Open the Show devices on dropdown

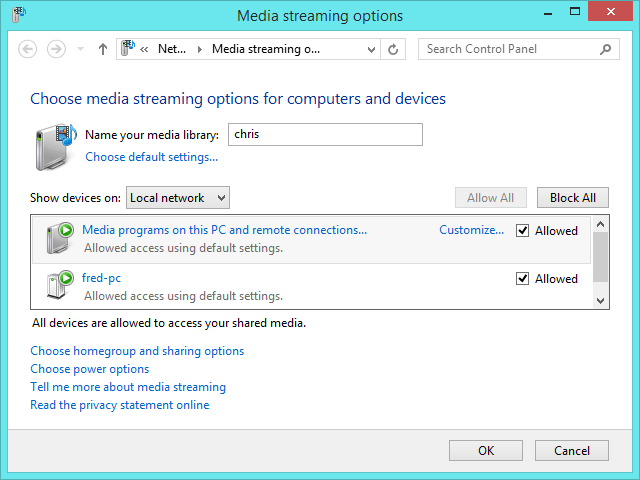coord(179,198)
